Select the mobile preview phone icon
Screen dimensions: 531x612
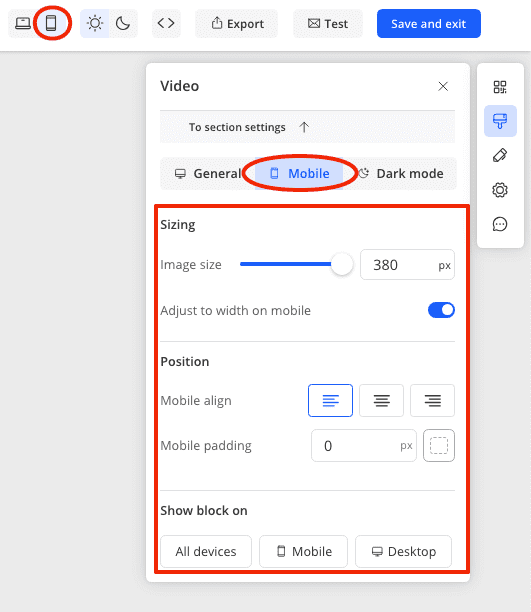point(51,23)
